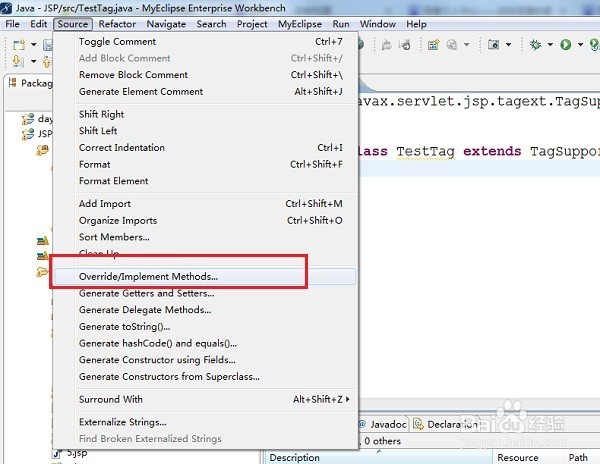Open the Navigate menu
600x464 pixels.
coord(166,24)
